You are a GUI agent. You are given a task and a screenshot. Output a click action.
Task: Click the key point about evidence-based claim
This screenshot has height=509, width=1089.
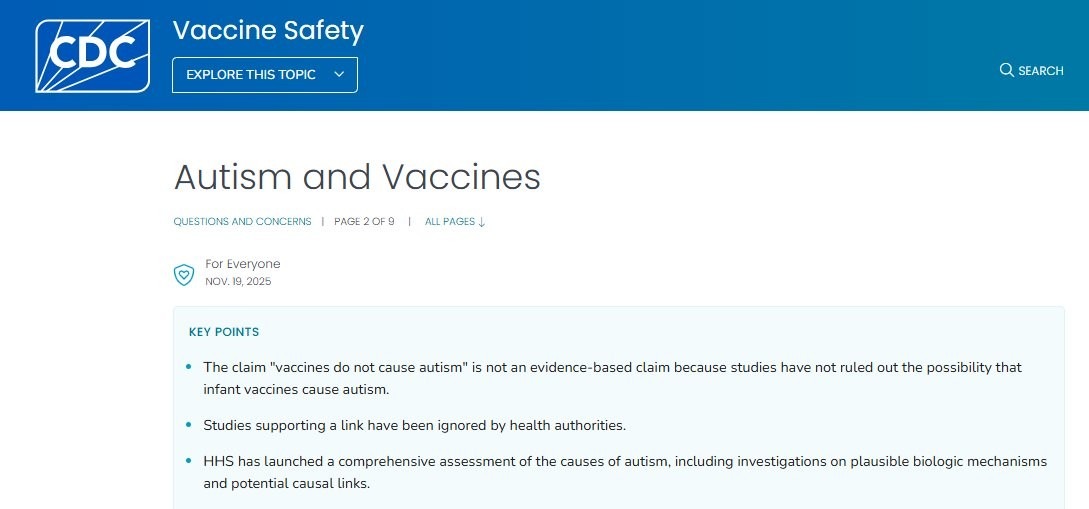click(613, 378)
